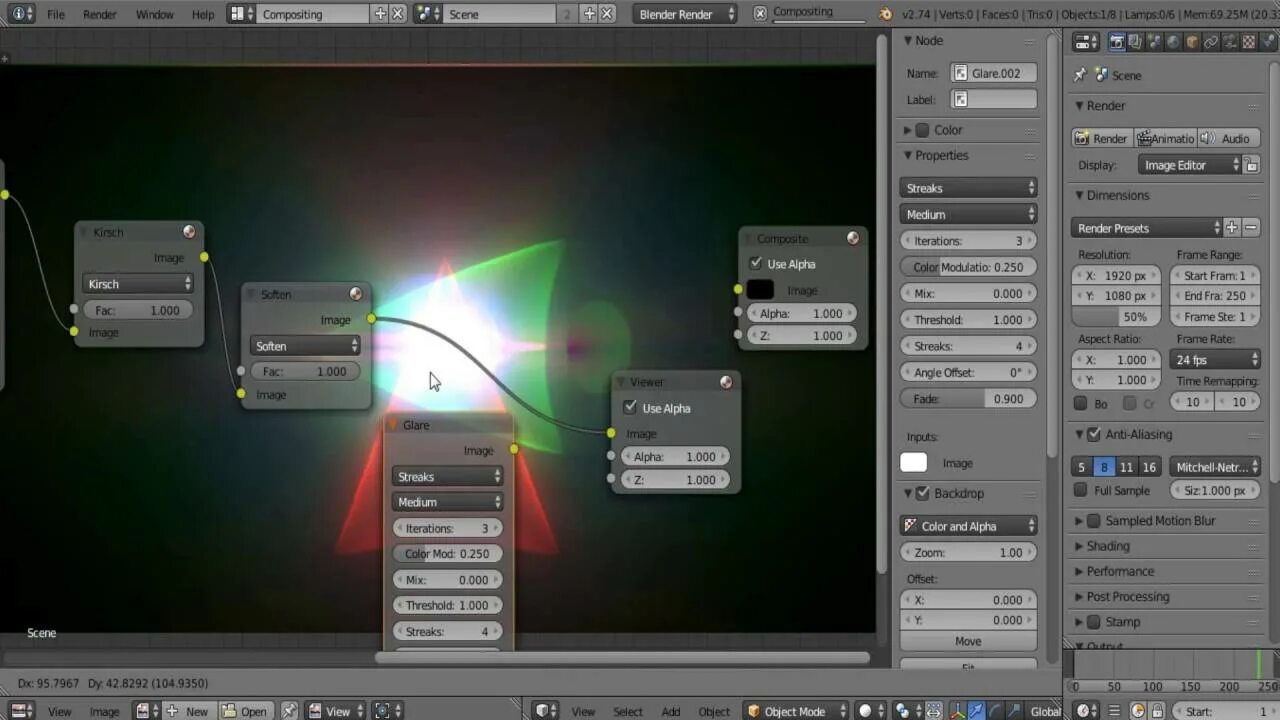Toggle Use Alpha on Composite node
The height and width of the screenshot is (720, 1280).
(756, 264)
